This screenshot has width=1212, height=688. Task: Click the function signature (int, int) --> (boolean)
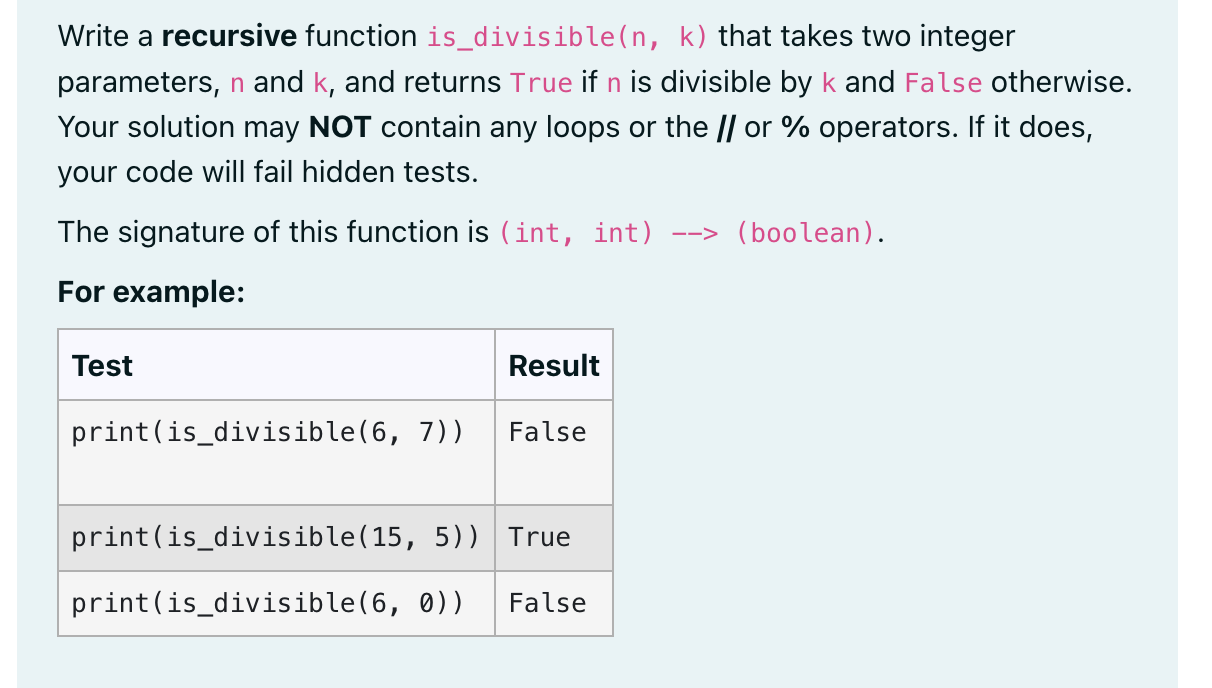[689, 232]
